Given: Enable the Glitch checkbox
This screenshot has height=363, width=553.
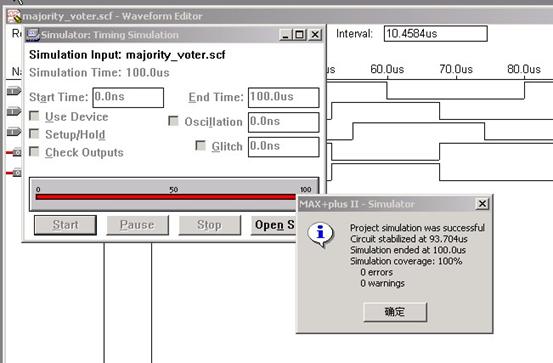Looking at the screenshot, I should coord(200,145).
